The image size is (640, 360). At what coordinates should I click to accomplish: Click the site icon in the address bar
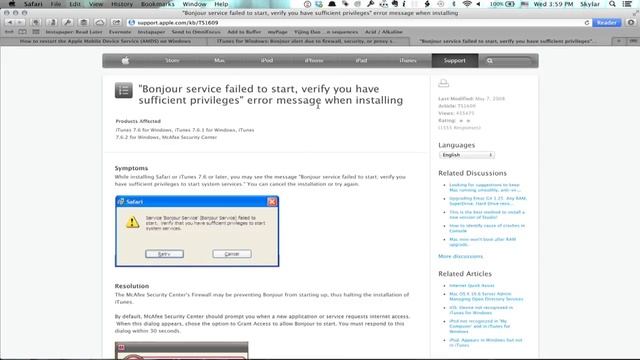click(131, 23)
